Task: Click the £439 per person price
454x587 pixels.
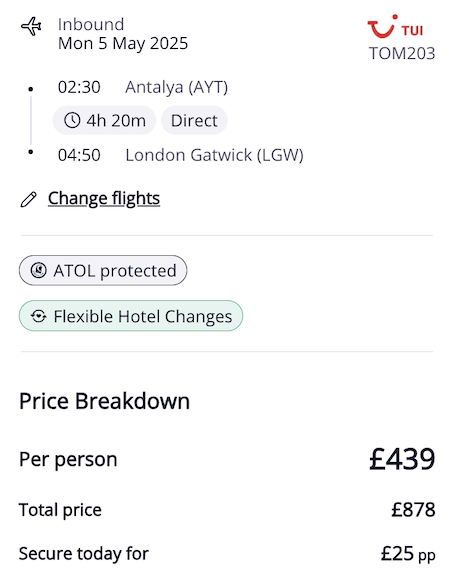Action: tap(402, 459)
